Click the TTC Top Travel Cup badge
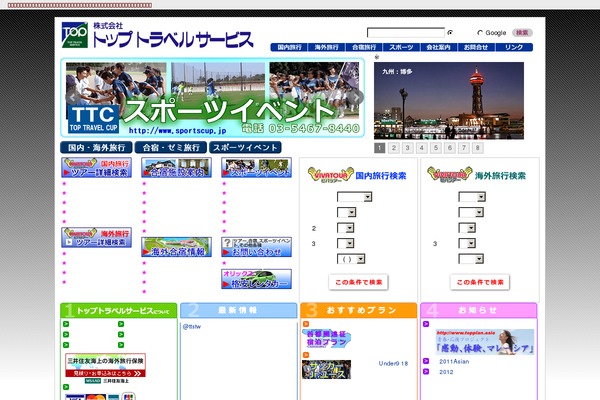Image resolution: width=600 pixels, height=400 pixels. [x=93, y=119]
